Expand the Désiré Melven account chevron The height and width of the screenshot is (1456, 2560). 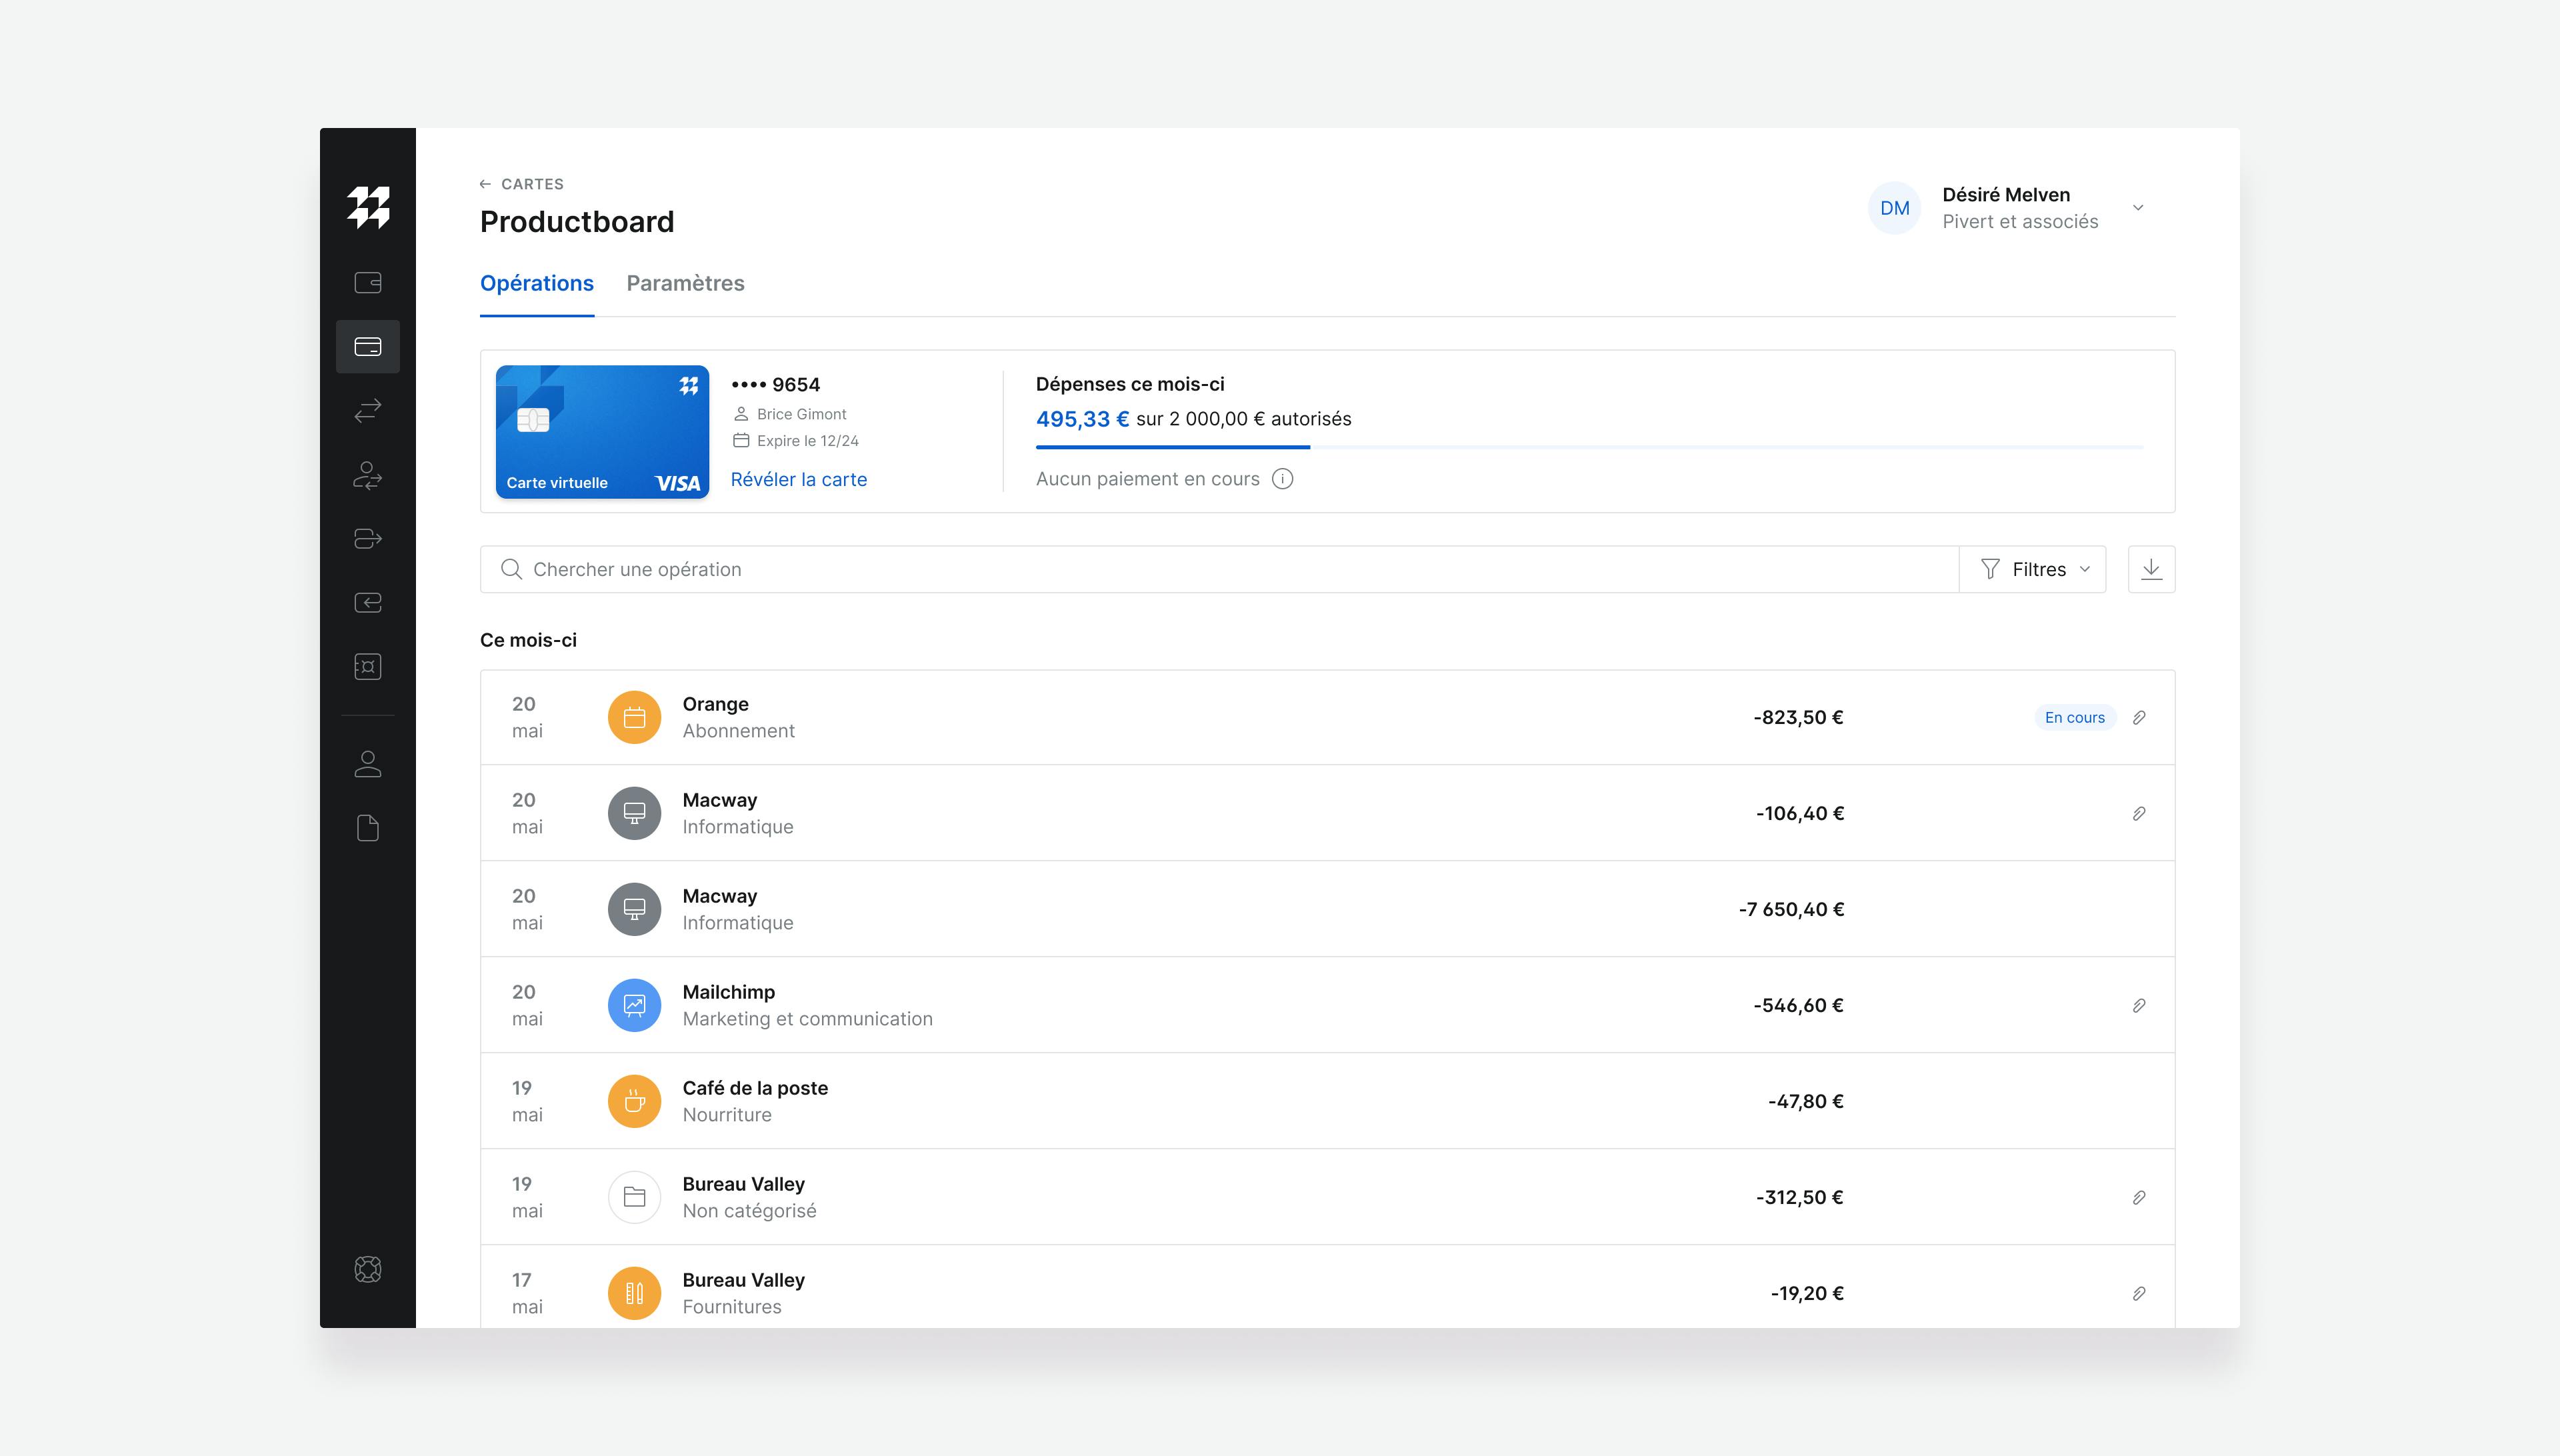tap(2138, 208)
